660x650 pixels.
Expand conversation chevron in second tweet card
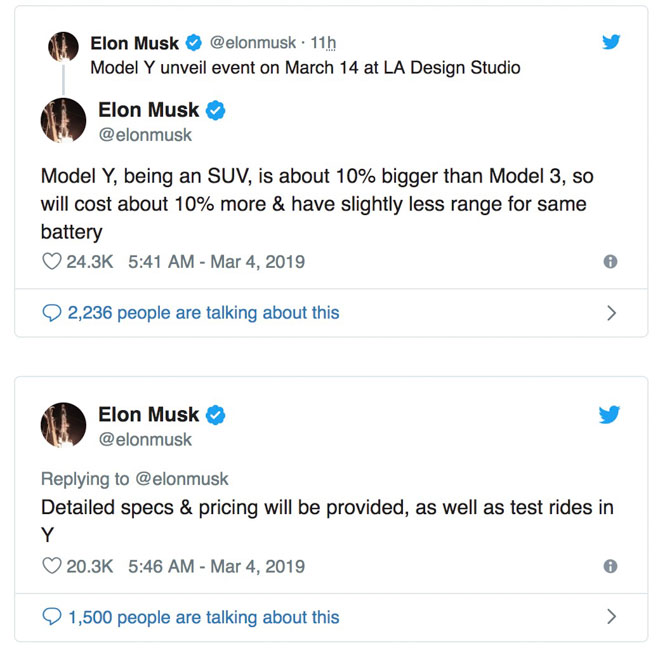612,617
